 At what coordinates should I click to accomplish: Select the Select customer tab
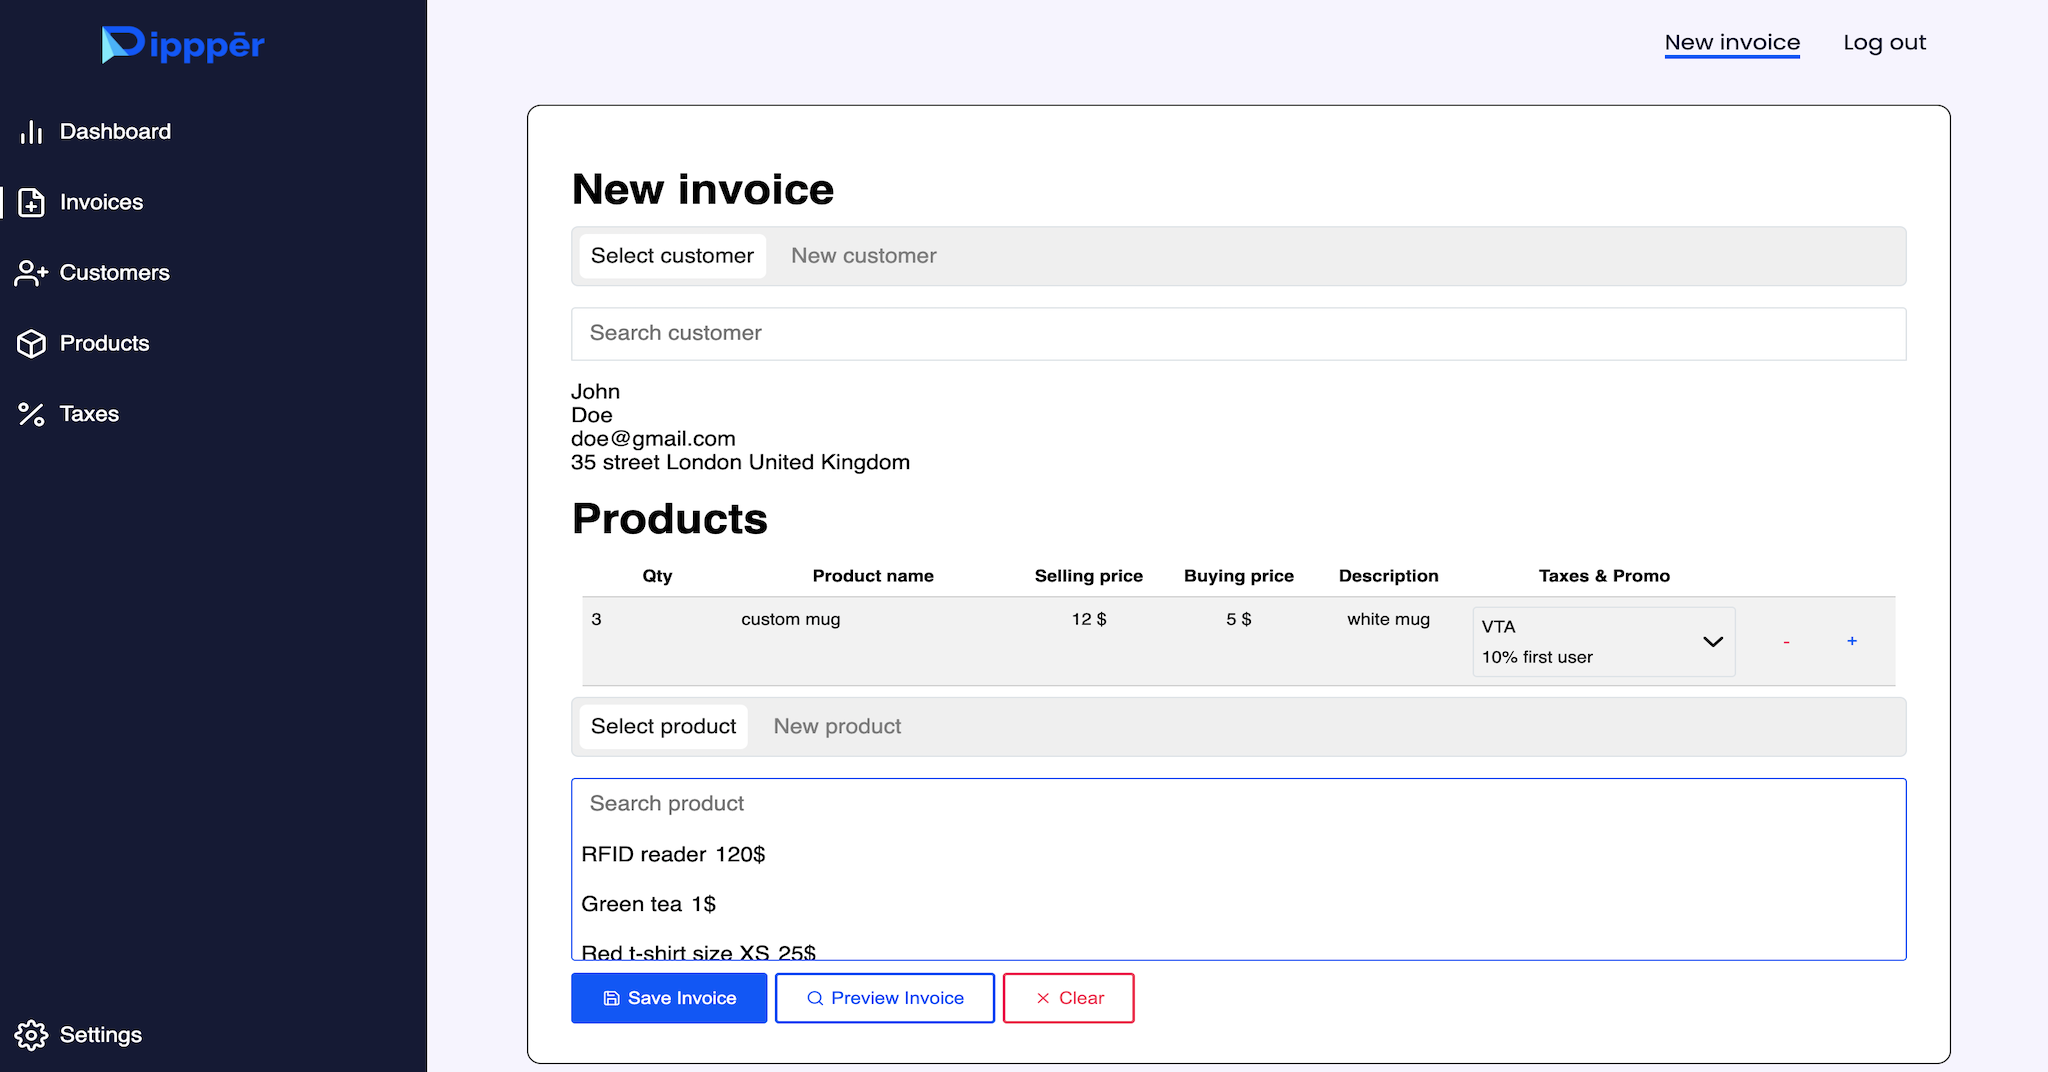(672, 256)
